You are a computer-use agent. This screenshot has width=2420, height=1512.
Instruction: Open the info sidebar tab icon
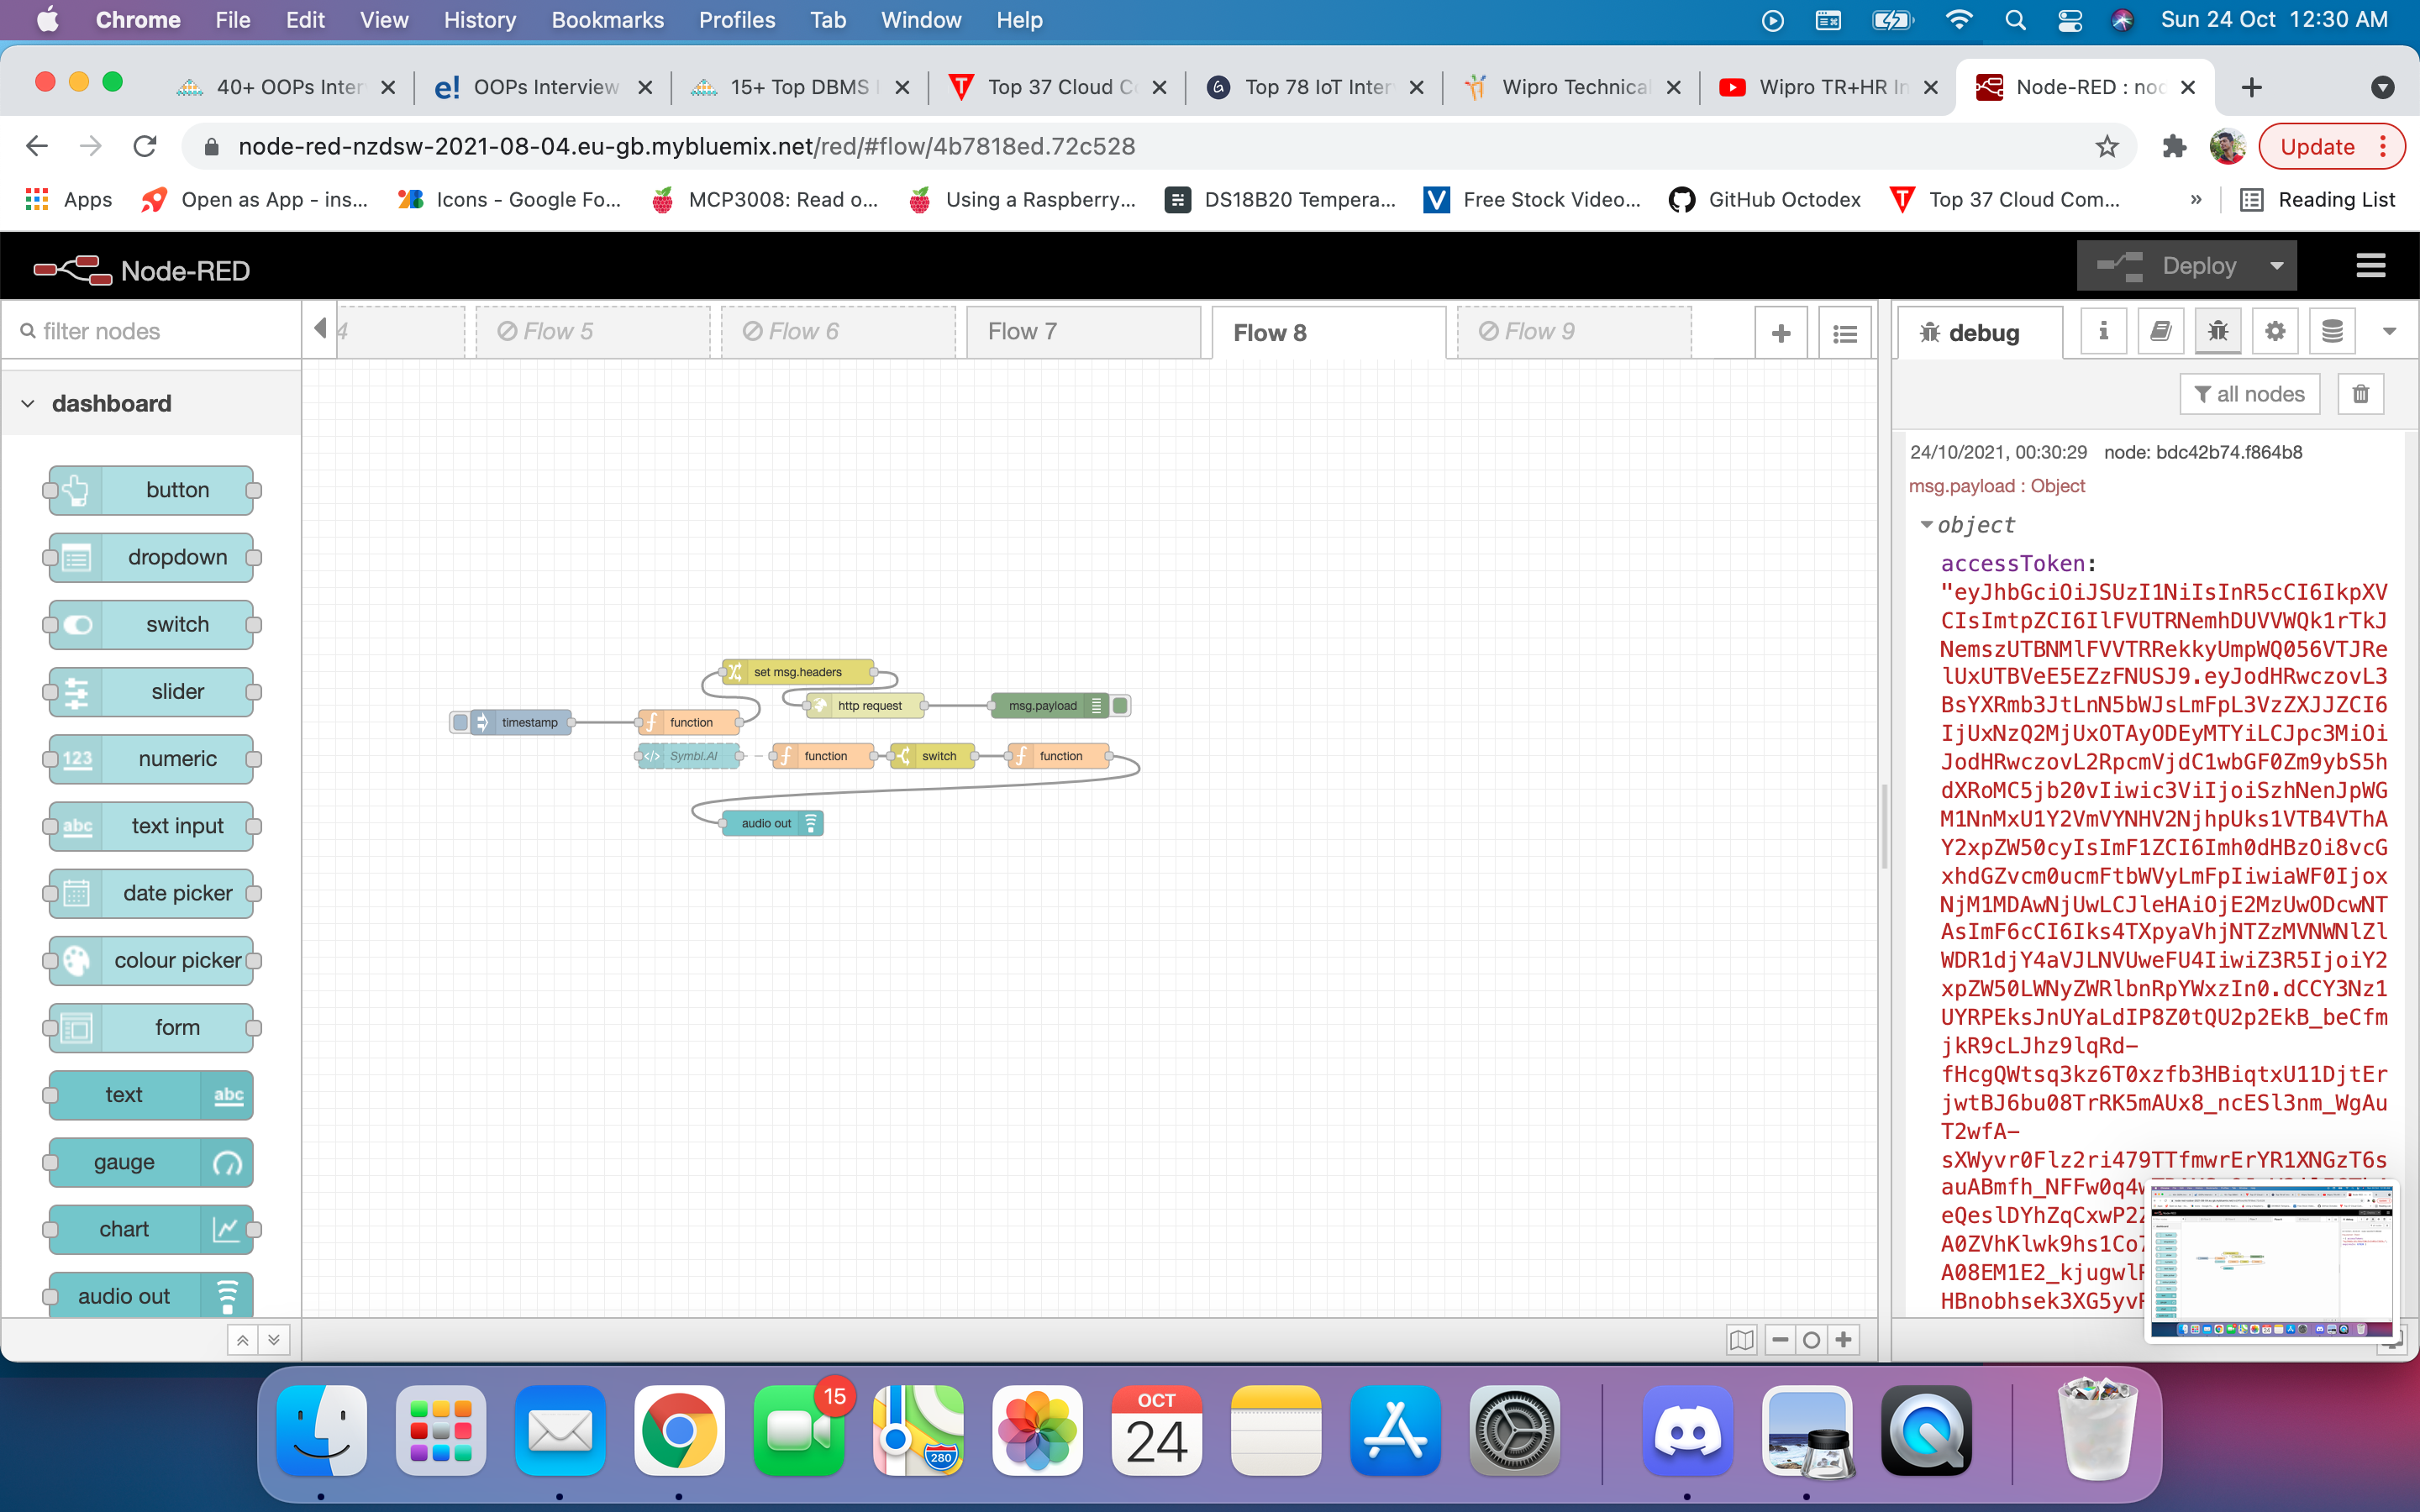click(x=2103, y=332)
